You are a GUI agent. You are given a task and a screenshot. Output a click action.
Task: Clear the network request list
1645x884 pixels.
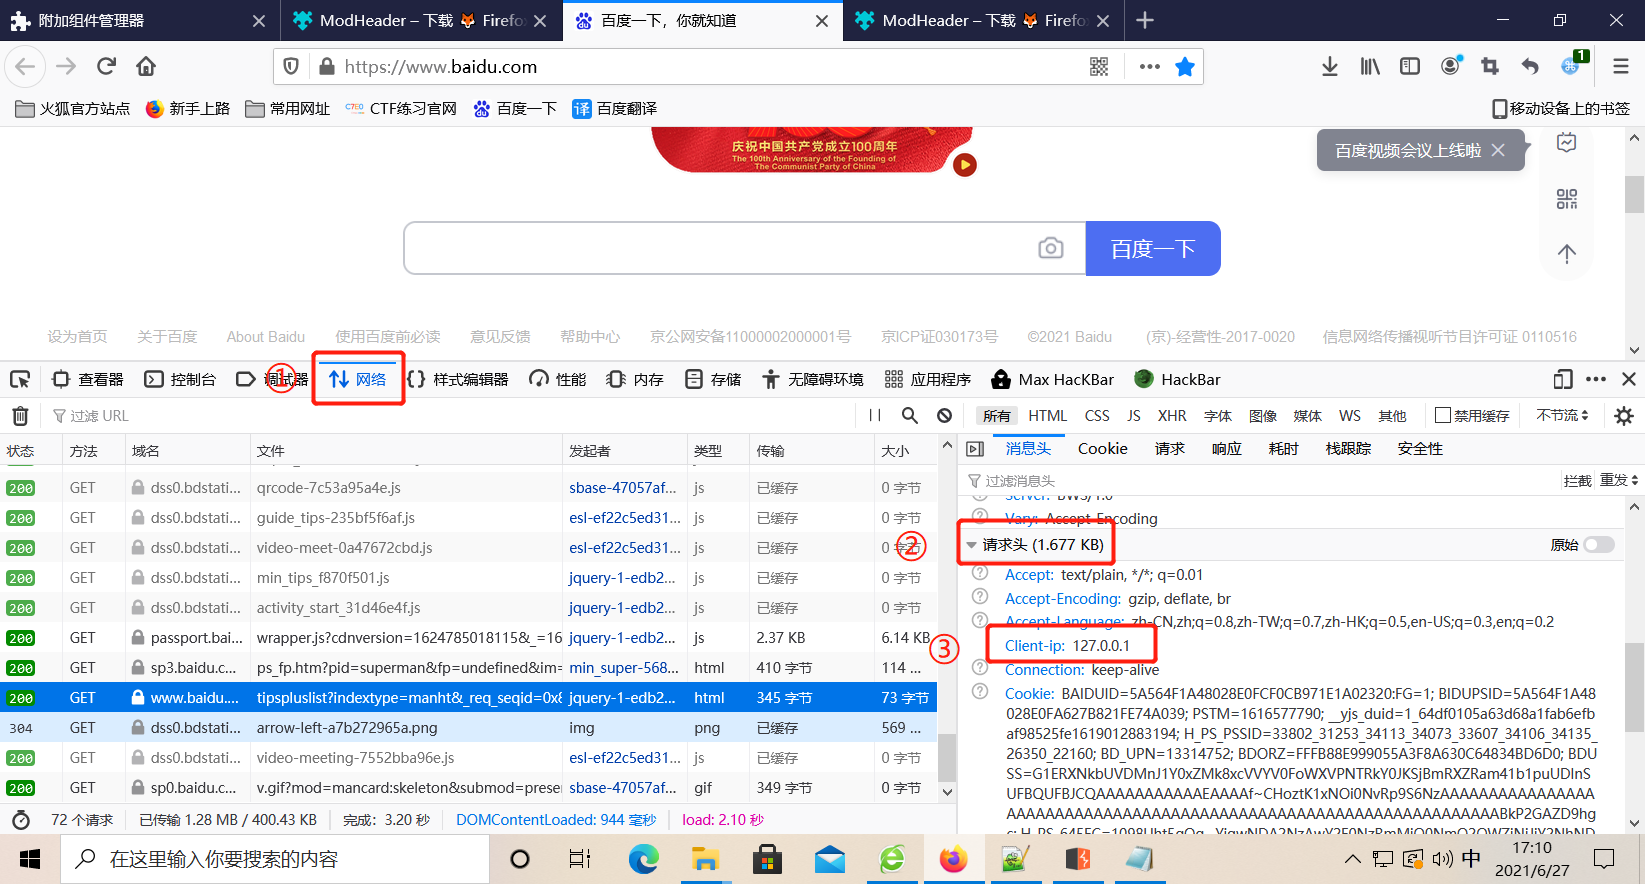(20, 415)
